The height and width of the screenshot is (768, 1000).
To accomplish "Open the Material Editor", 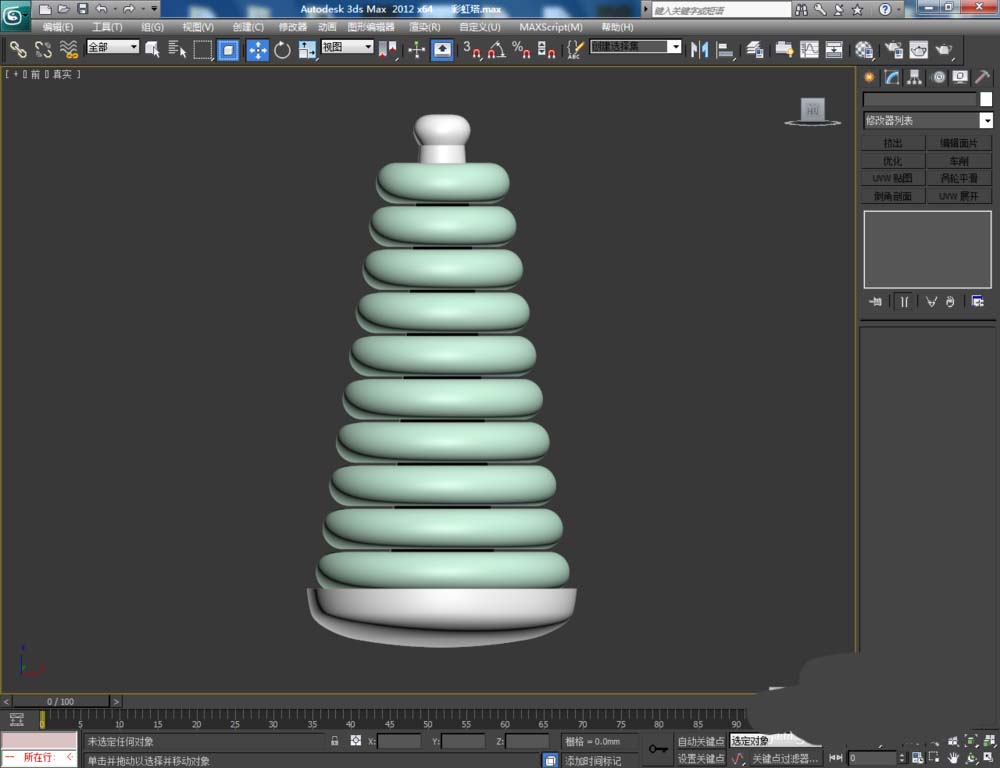I will coord(865,49).
